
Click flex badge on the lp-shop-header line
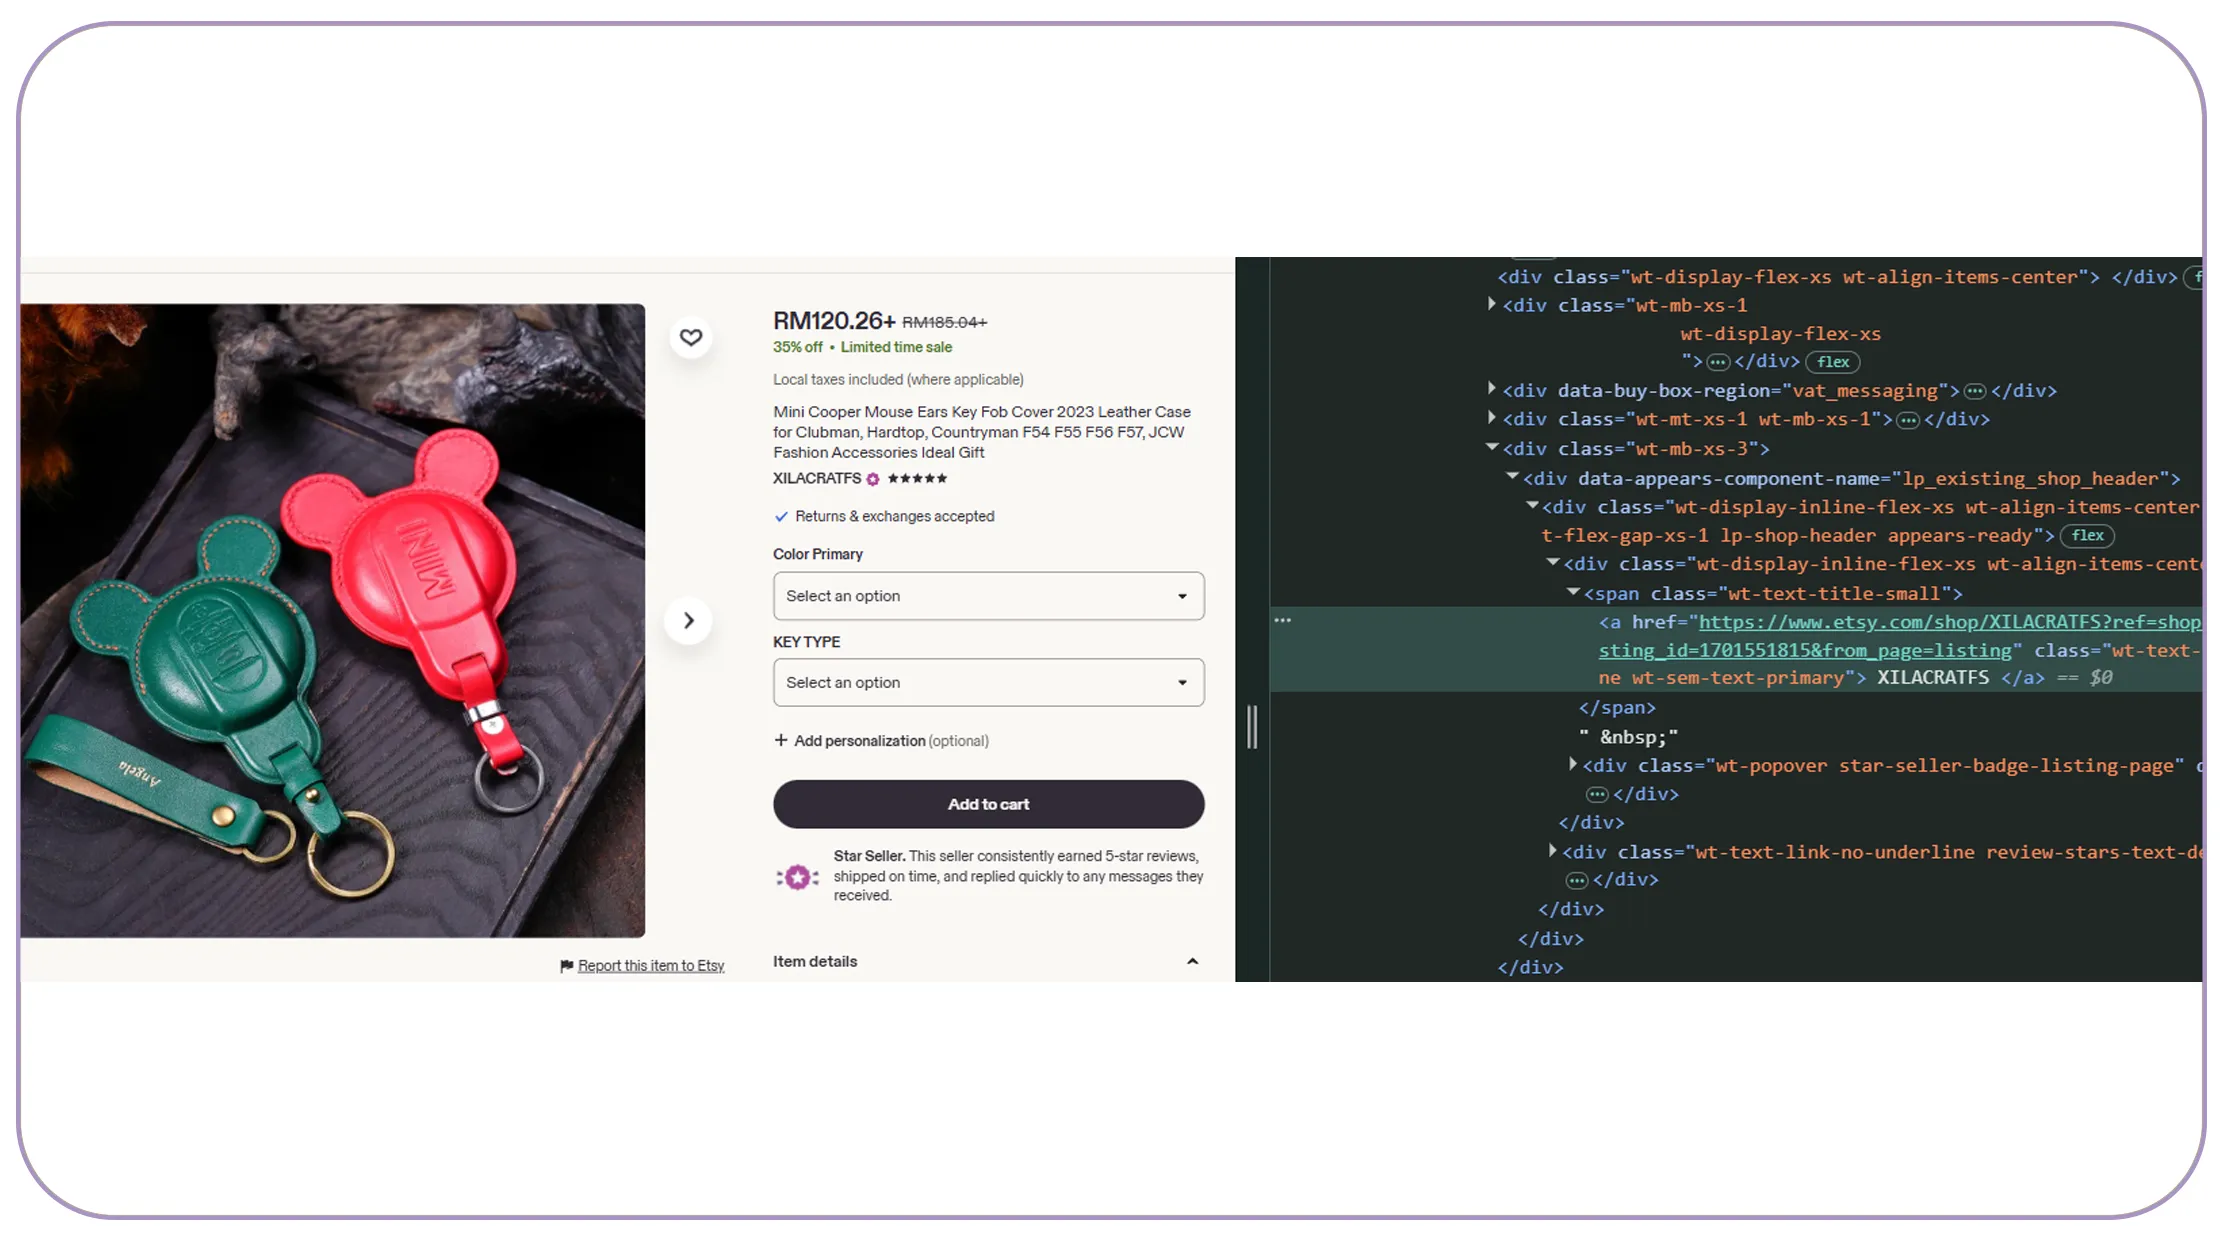pyautogui.click(x=2087, y=536)
